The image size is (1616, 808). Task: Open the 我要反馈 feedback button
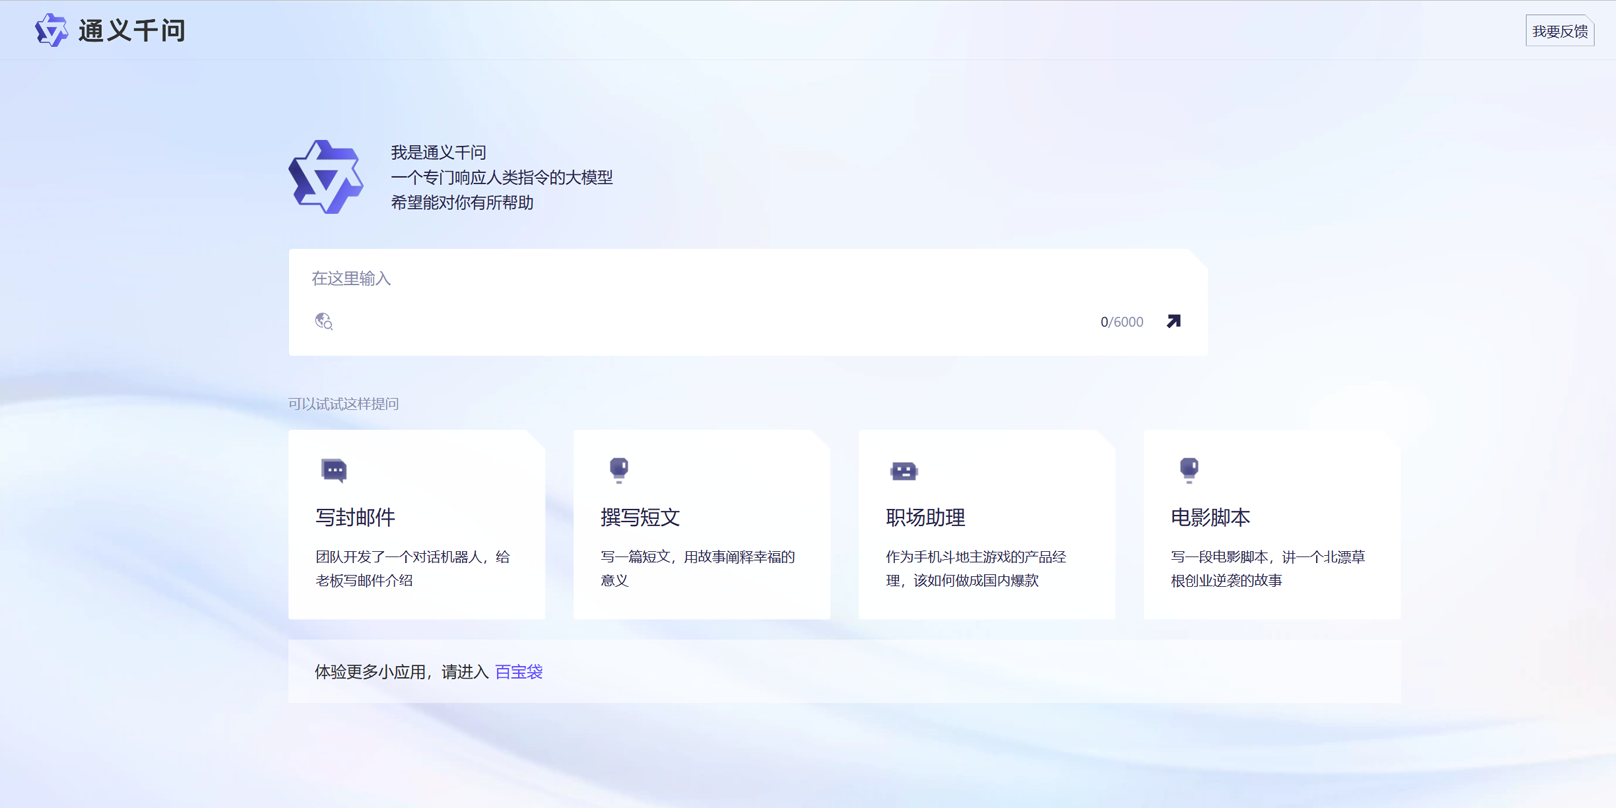1560,31
